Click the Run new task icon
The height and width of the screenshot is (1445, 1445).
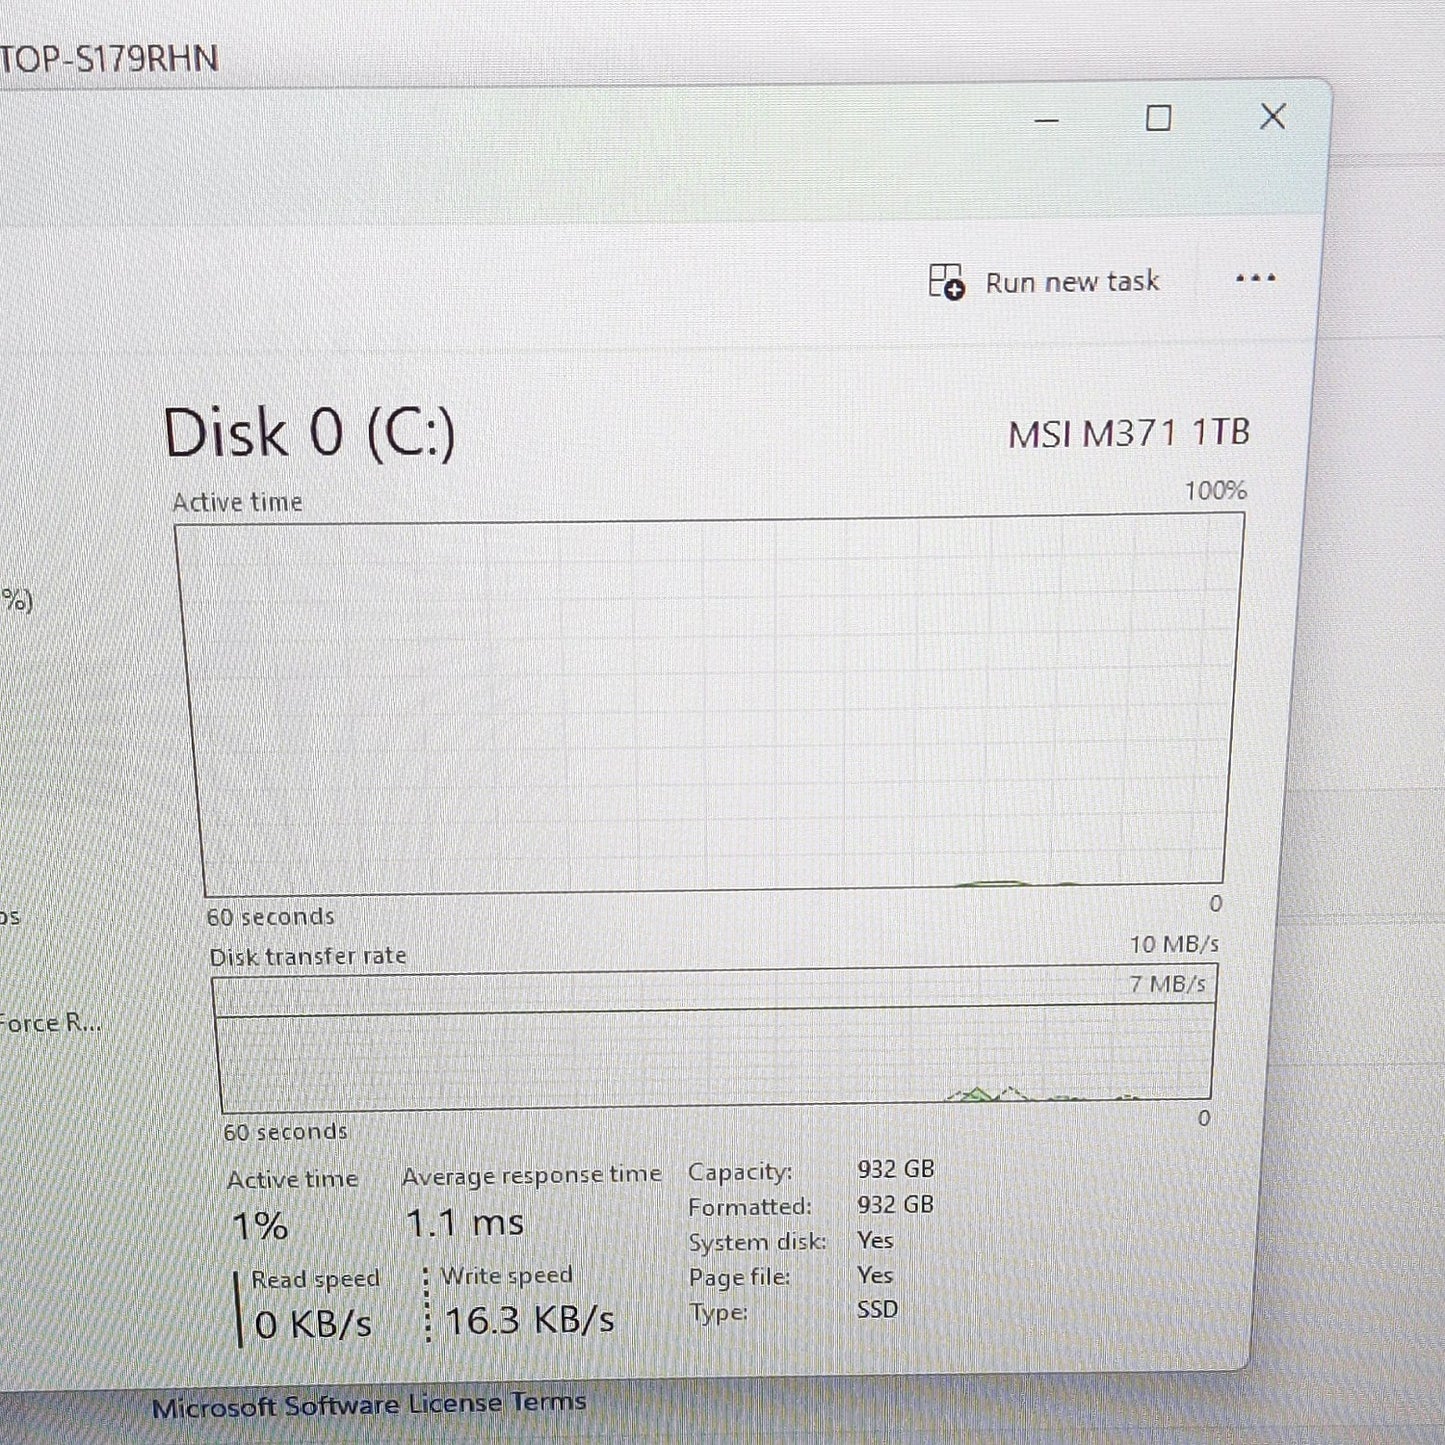coord(946,281)
